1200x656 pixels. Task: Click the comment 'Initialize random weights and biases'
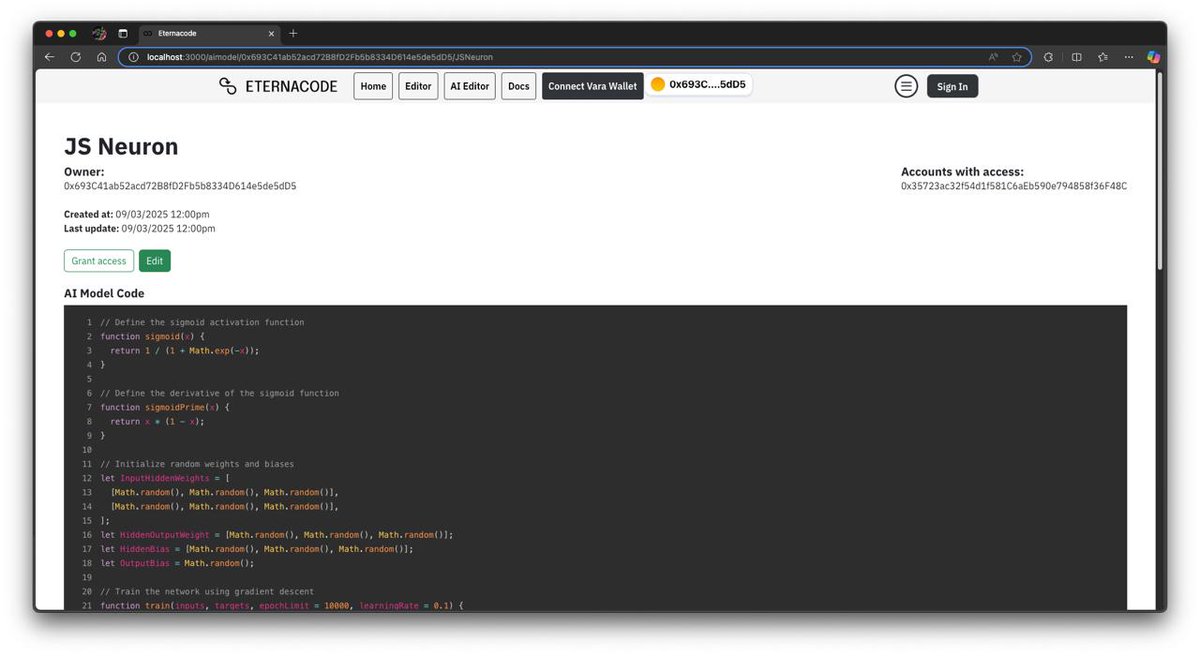tap(197, 464)
